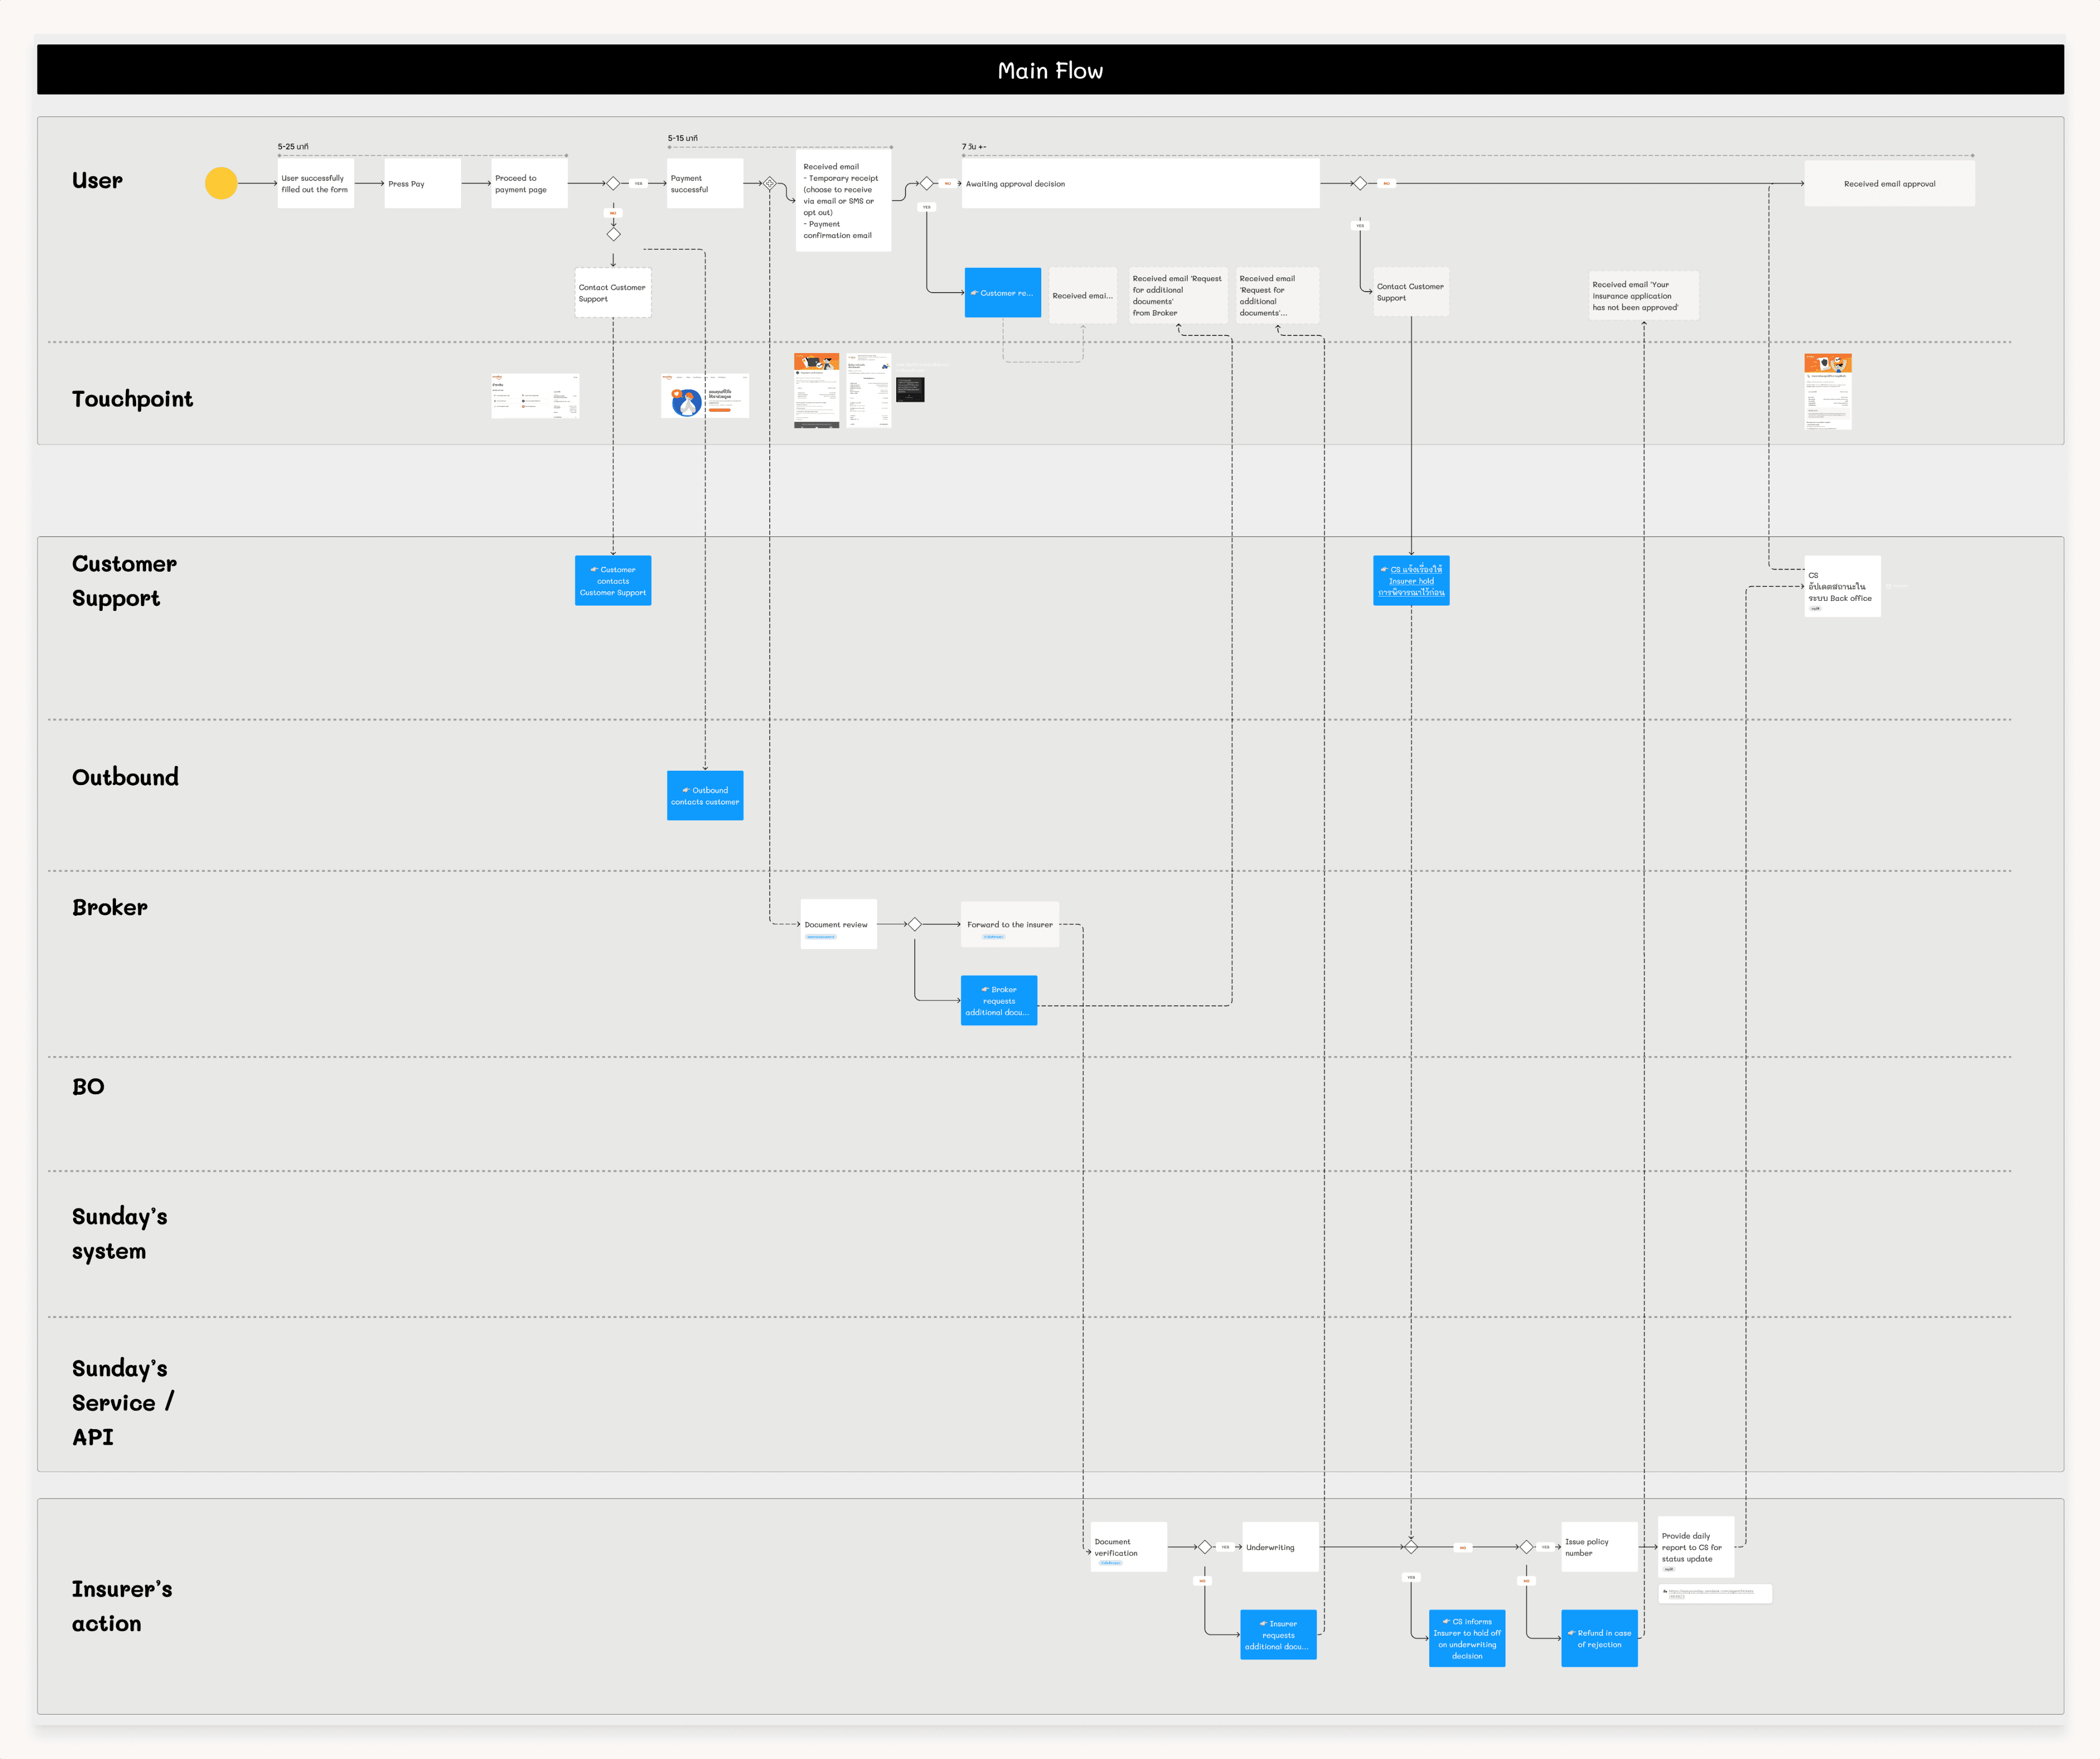
Task: Click the Broker requests additional docu card
Action: coord(998,1000)
